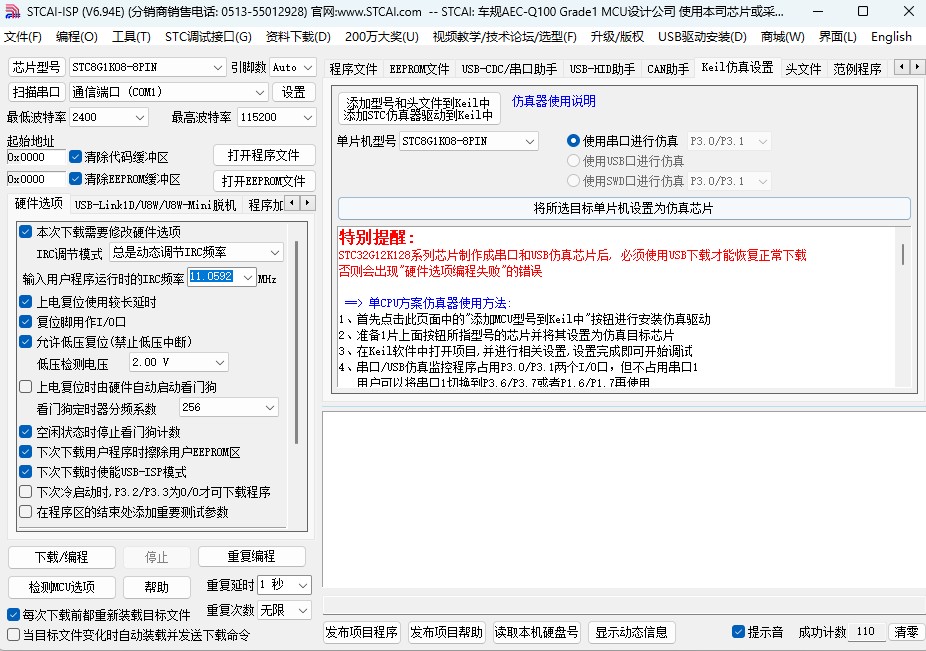
Task: Enable 在程序区的结束处添加重要测试参数
Action: (25, 512)
